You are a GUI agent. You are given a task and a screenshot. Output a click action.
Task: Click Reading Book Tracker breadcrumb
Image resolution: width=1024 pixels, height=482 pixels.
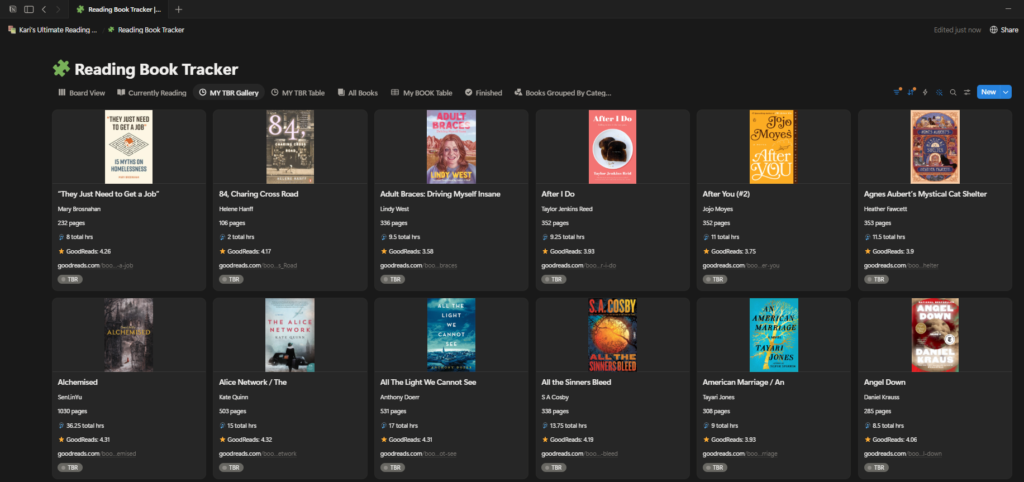coord(146,29)
